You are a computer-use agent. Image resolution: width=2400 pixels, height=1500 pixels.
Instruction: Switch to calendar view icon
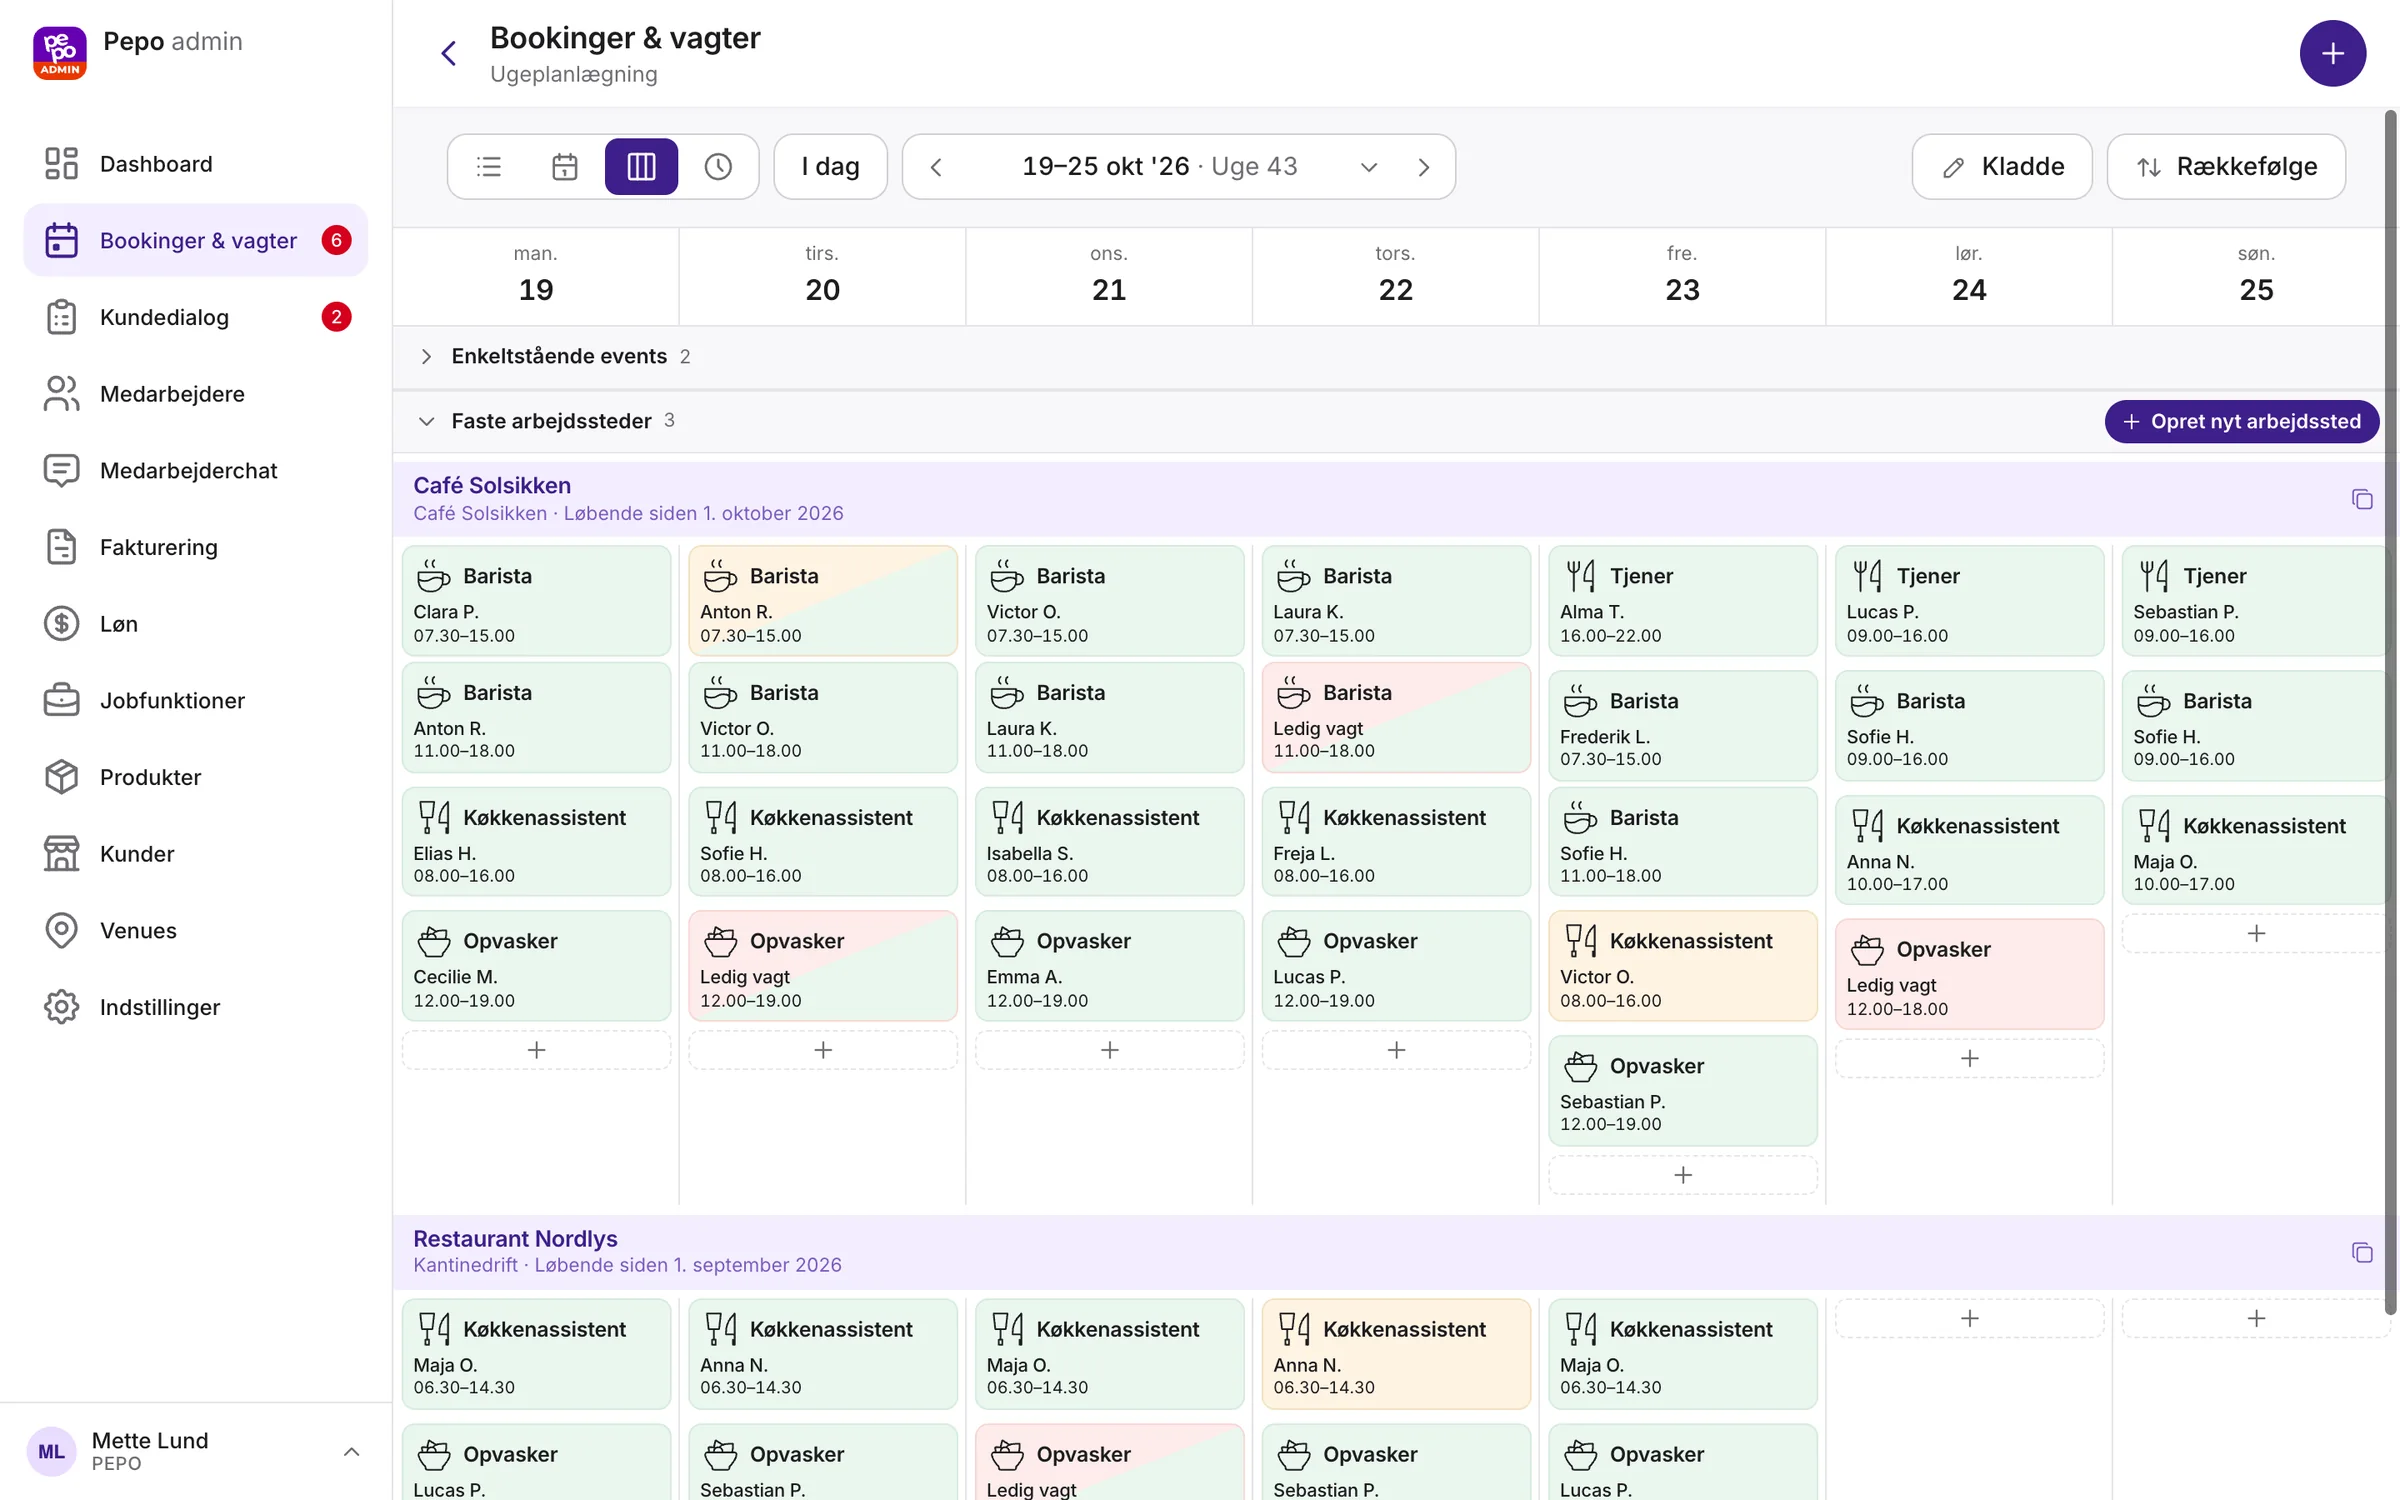pos(565,166)
